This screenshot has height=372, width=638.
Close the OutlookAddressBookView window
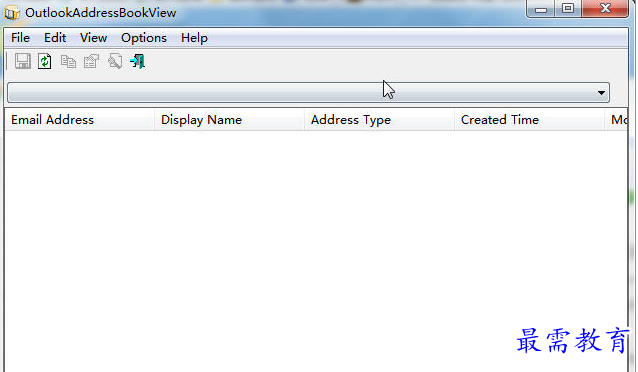[605, 9]
